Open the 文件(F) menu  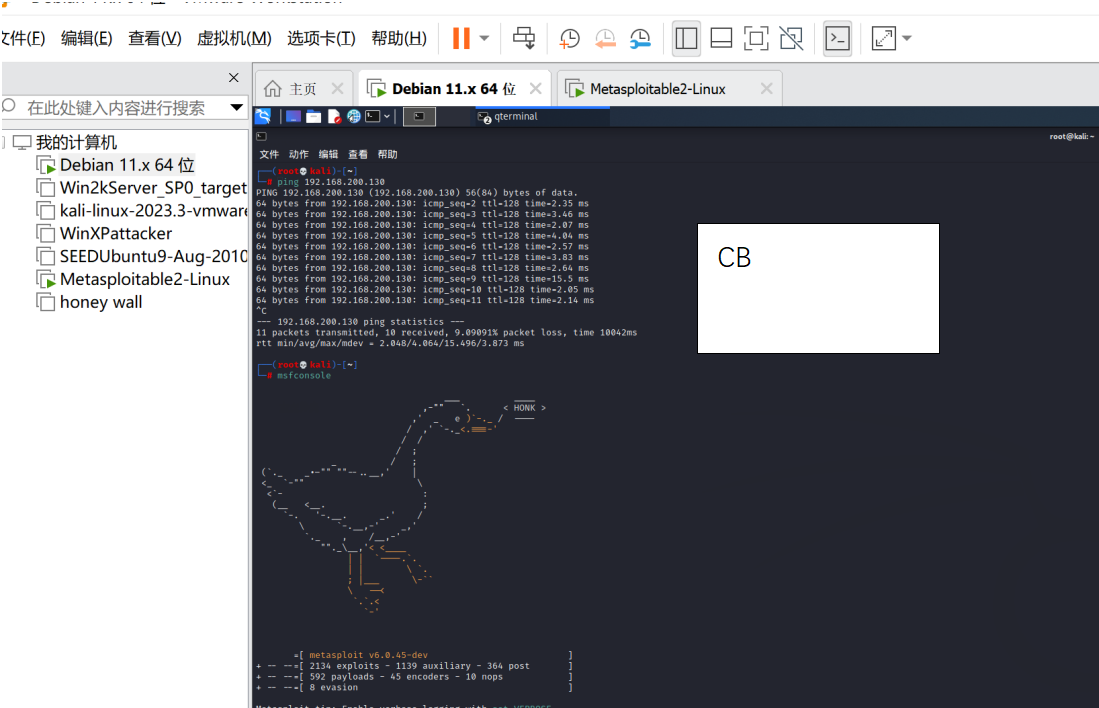22,38
